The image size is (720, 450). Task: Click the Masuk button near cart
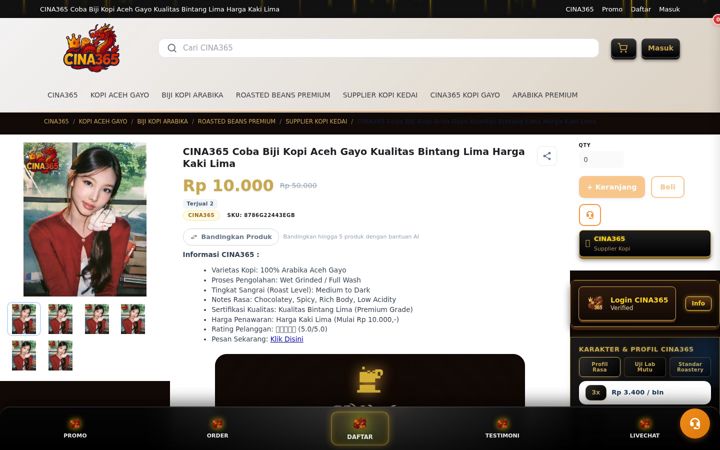(660, 48)
